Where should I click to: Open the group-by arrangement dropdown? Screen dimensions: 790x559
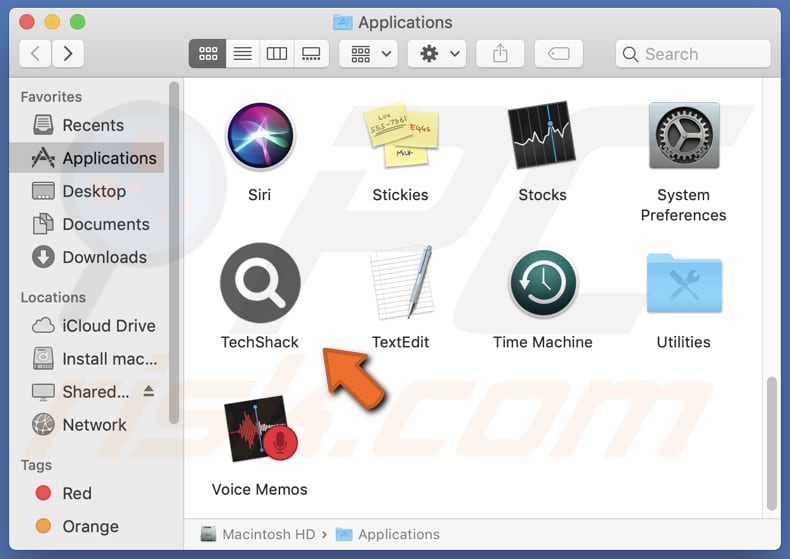click(368, 53)
